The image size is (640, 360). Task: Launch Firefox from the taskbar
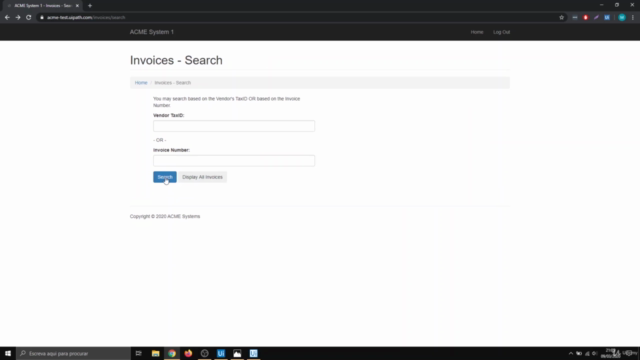(188, 353)
